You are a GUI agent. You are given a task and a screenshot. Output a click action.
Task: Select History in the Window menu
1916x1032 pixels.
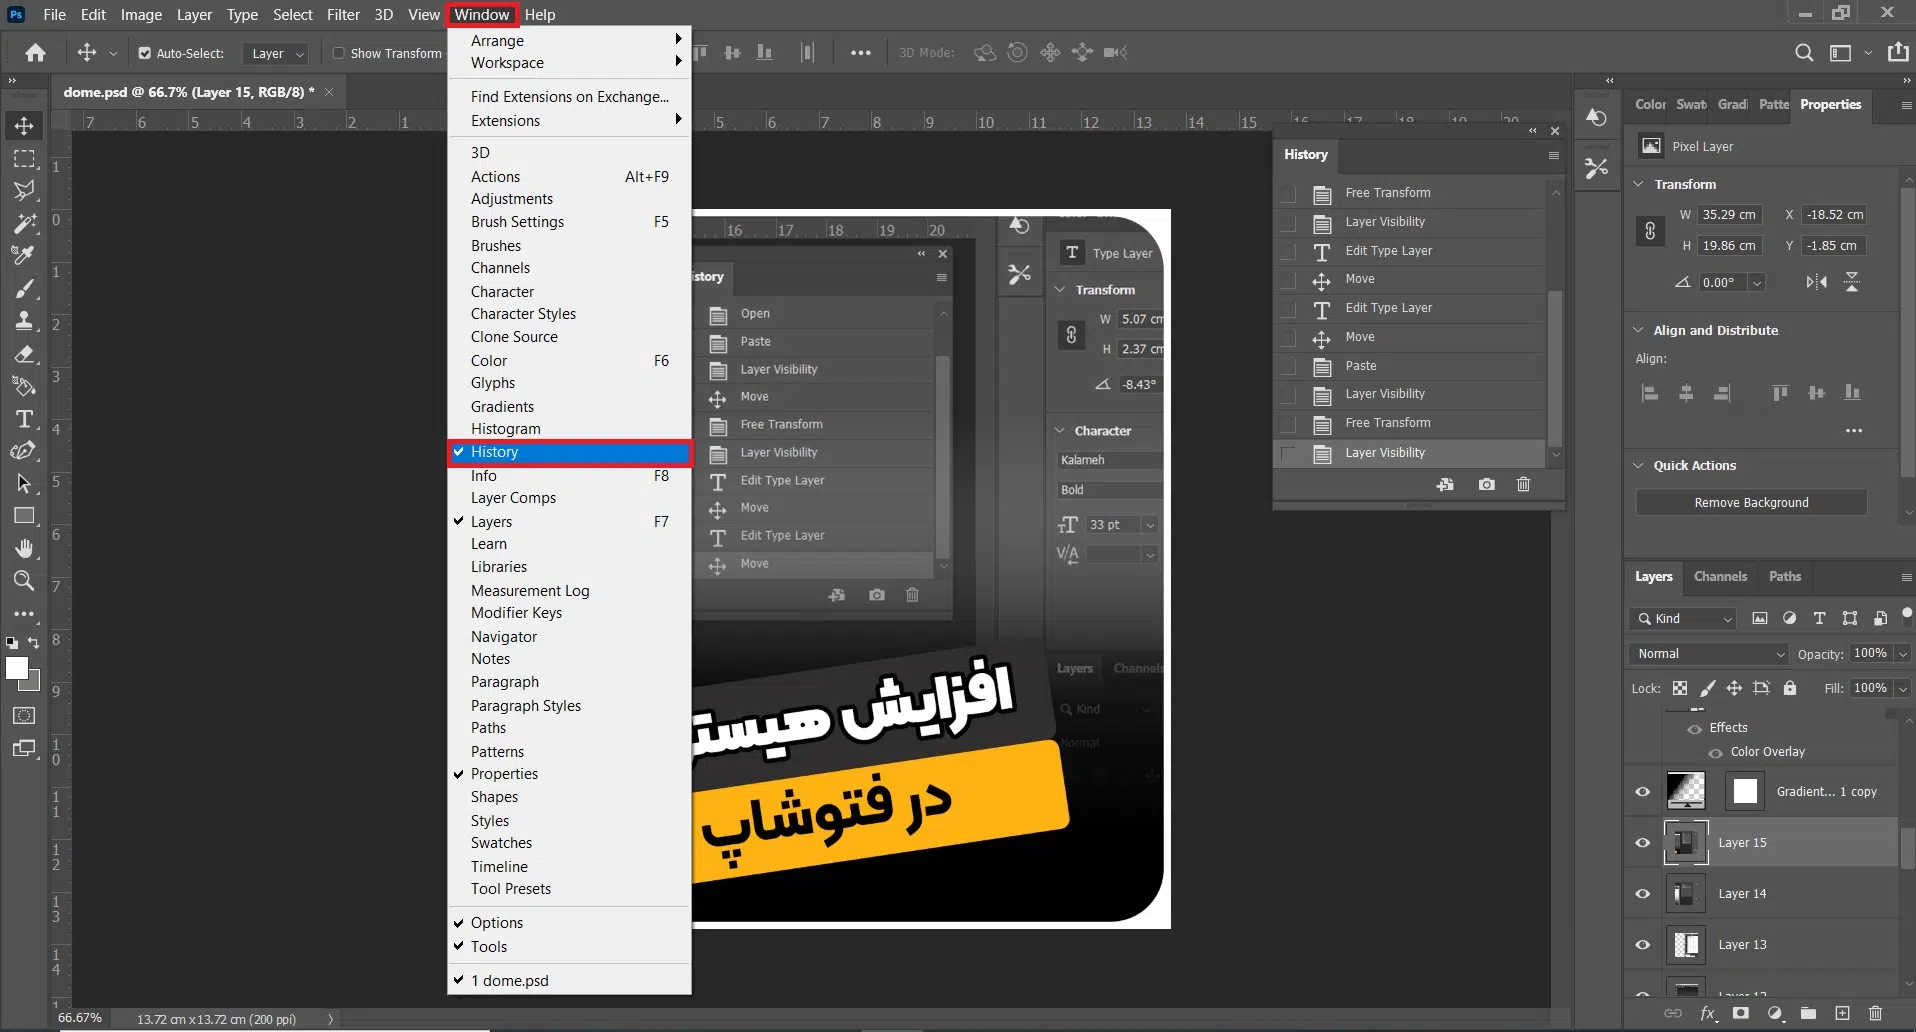coord(569,452)
